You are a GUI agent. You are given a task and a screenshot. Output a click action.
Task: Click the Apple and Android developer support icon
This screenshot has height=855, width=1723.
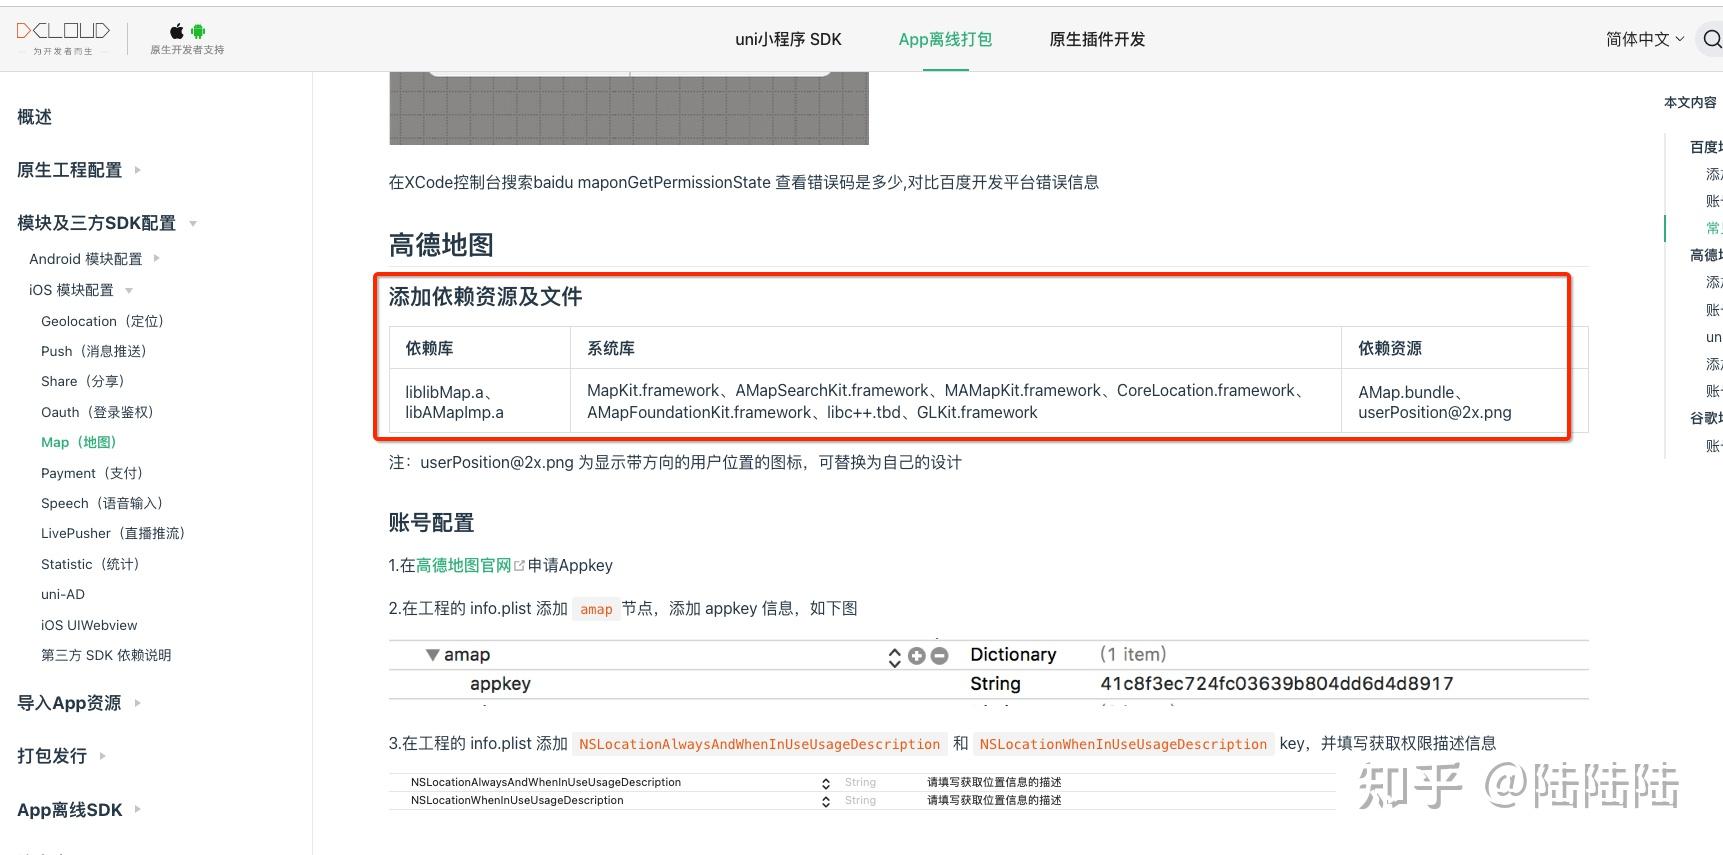(x=187, y=39)
